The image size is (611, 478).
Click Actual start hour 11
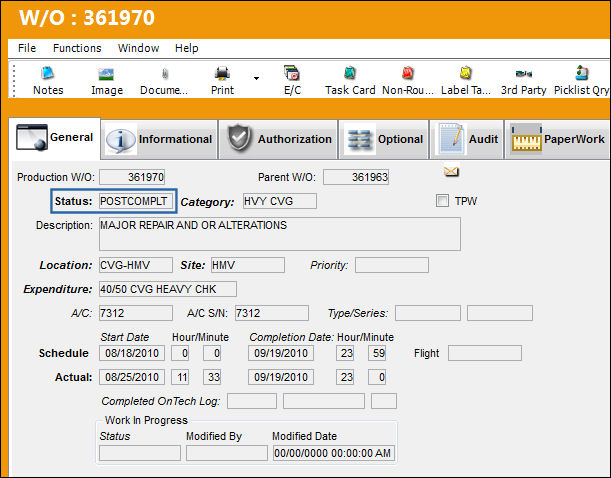pyautogui.click(x=180, y=377)
